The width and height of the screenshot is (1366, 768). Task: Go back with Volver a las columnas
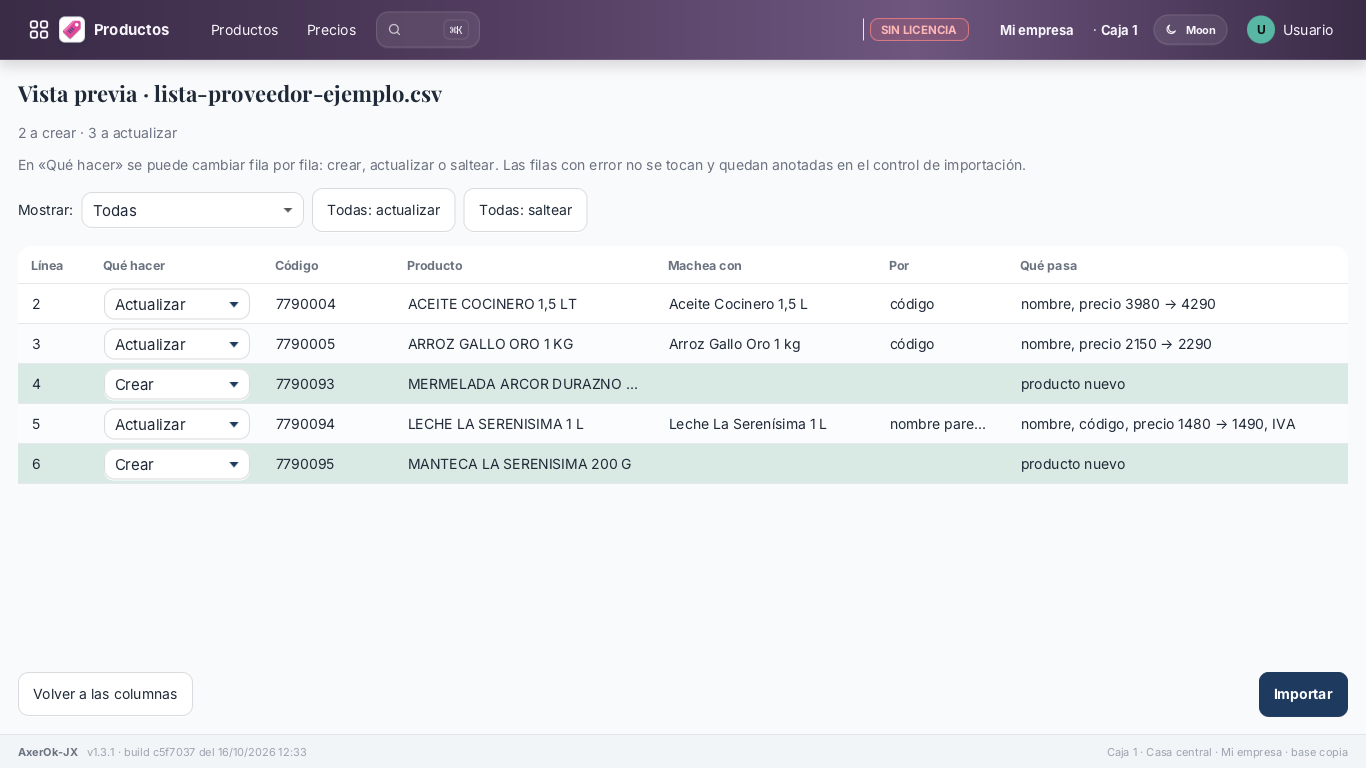105,694
